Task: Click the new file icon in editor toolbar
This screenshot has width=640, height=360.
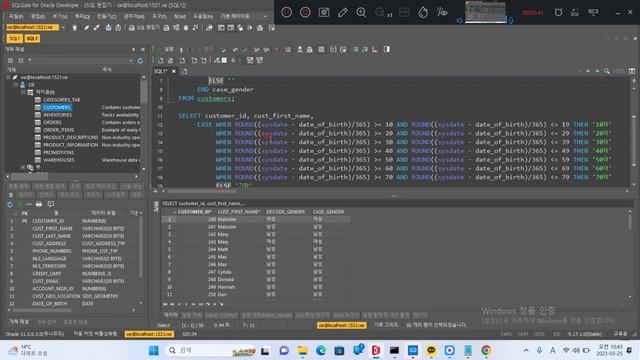Action: 160,60
